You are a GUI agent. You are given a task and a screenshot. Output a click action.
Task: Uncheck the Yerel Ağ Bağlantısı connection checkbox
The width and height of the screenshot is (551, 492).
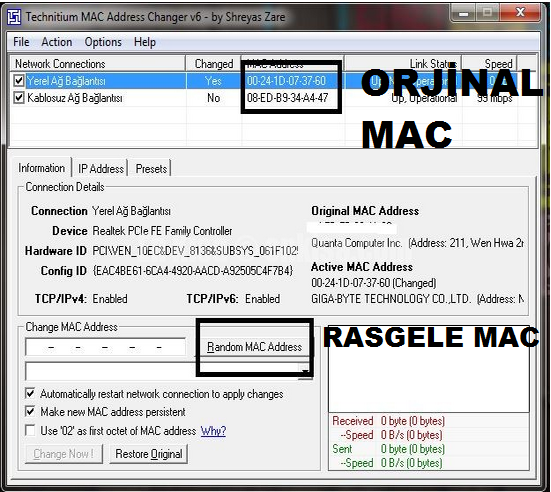pos(19,80)
